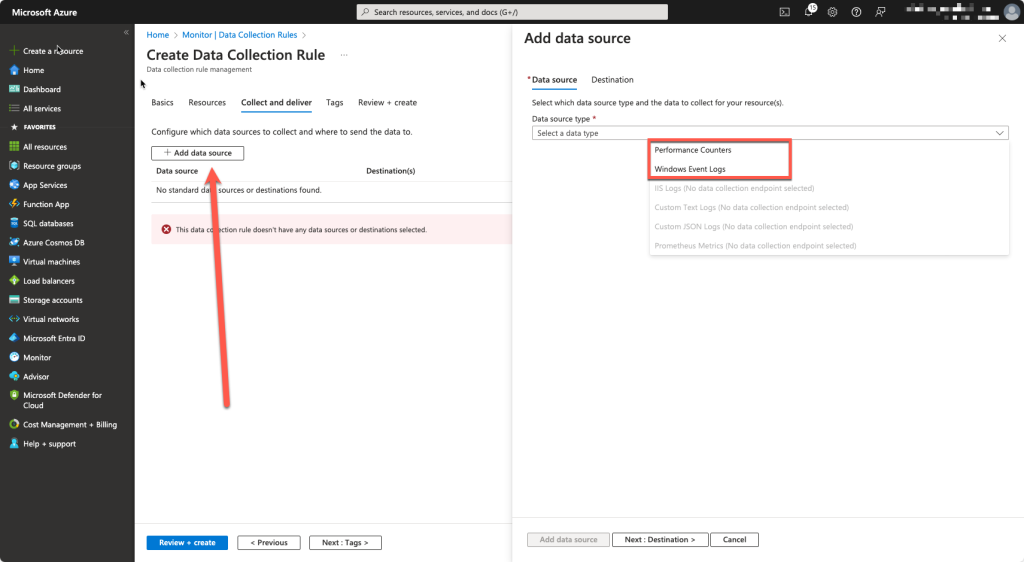1024x562 pixels.
Task: Cancel the Add data source panel
Action: [734, 540]
